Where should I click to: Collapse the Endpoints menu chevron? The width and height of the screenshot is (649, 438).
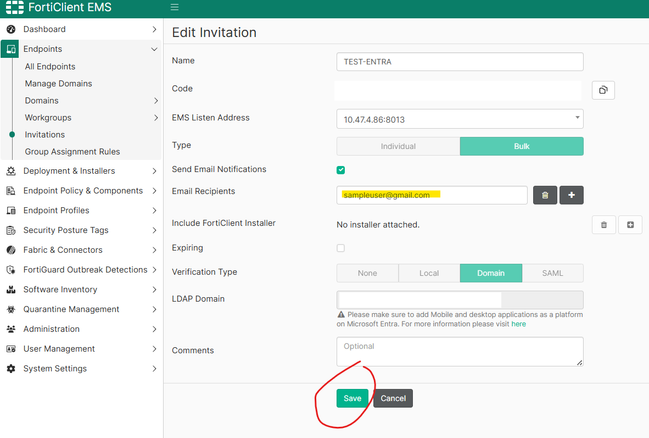154,49
